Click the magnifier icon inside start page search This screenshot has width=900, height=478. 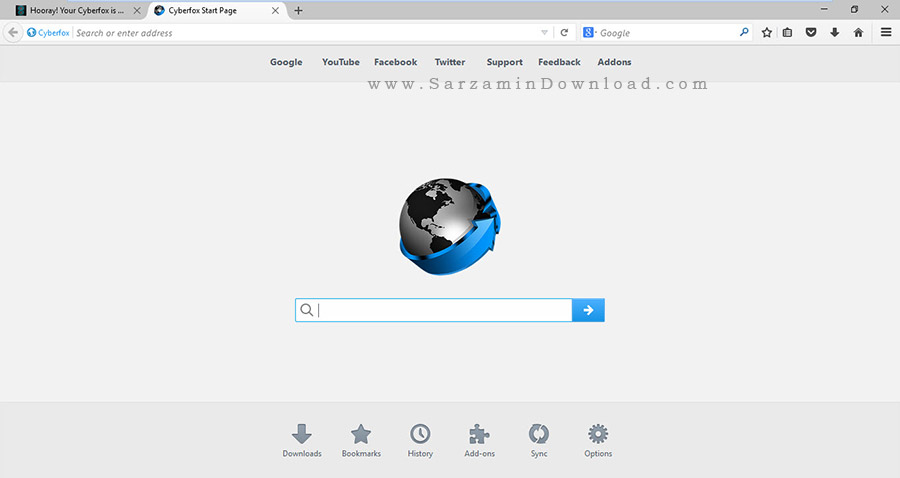click(307, 310)
